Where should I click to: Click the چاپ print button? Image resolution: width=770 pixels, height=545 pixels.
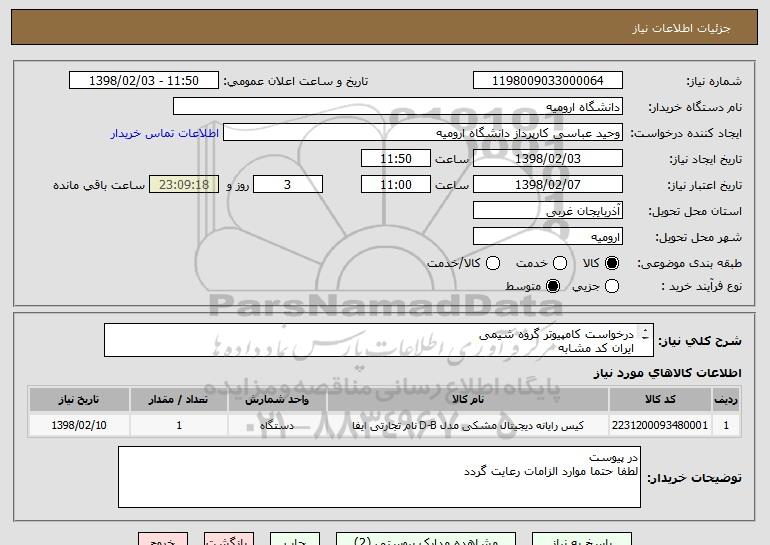(295, 539)
